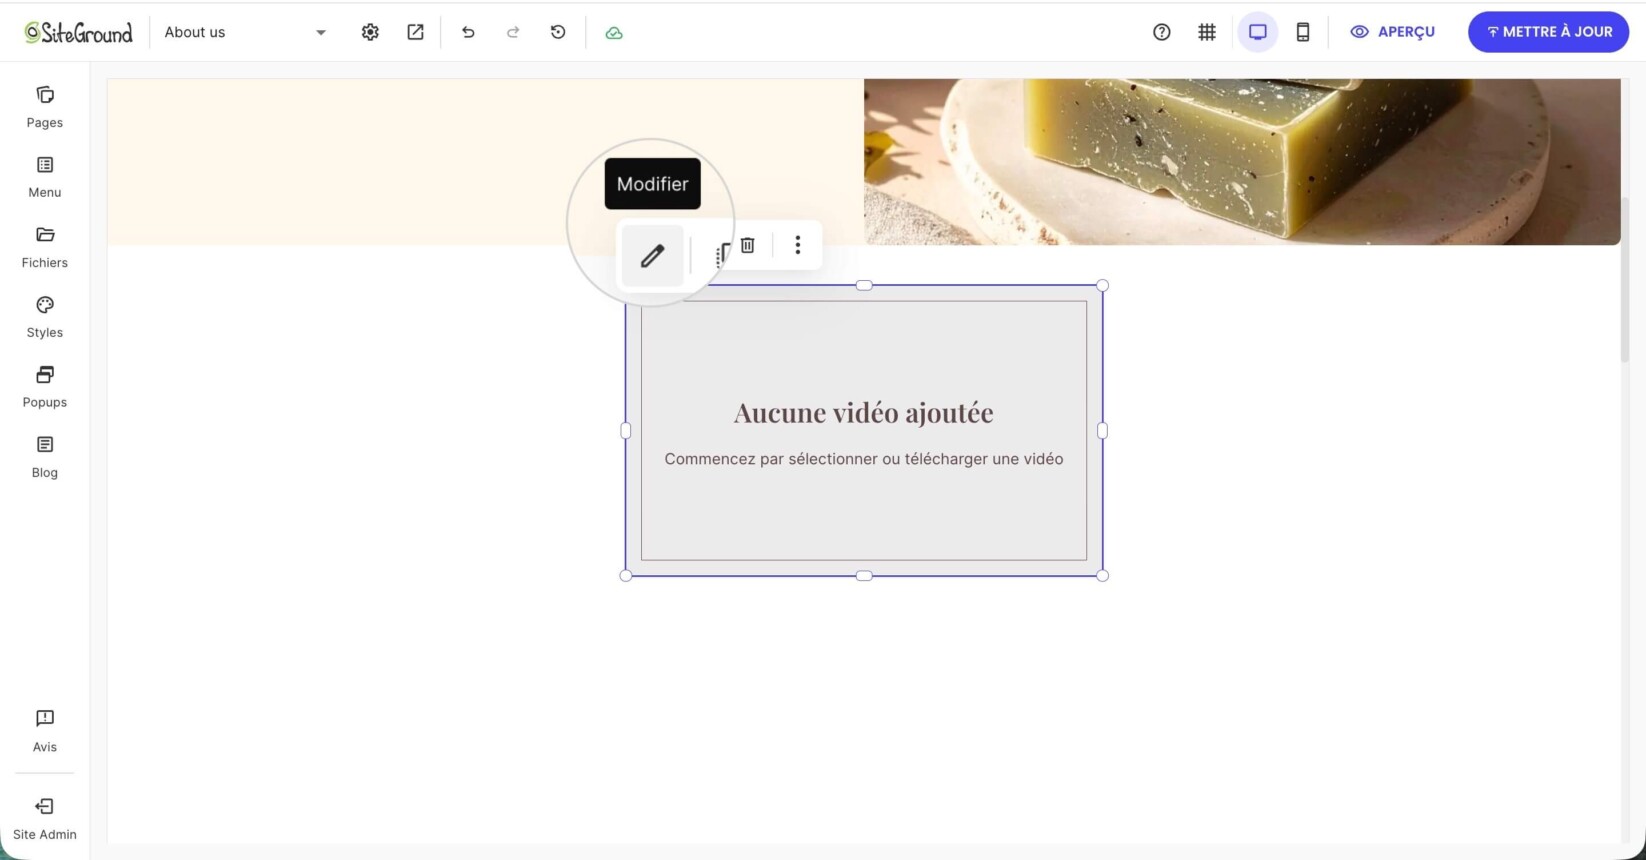The image size is (1646, 860).
Task: Switch to mobile view
Action: (x=1303, y=32)
